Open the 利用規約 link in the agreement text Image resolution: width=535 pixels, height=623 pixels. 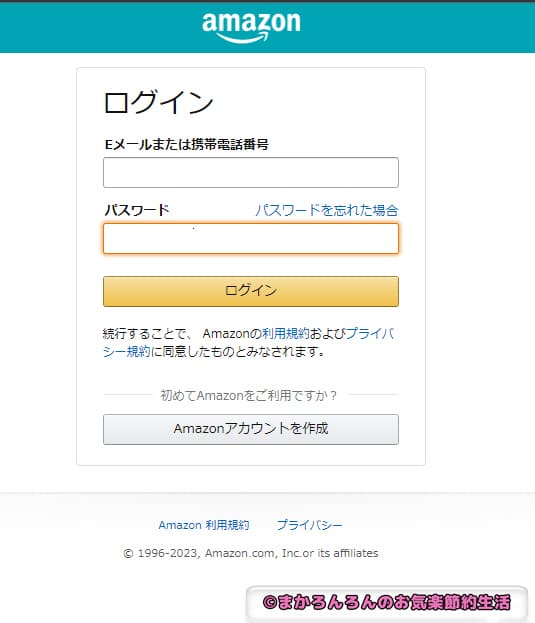(285, 333)
